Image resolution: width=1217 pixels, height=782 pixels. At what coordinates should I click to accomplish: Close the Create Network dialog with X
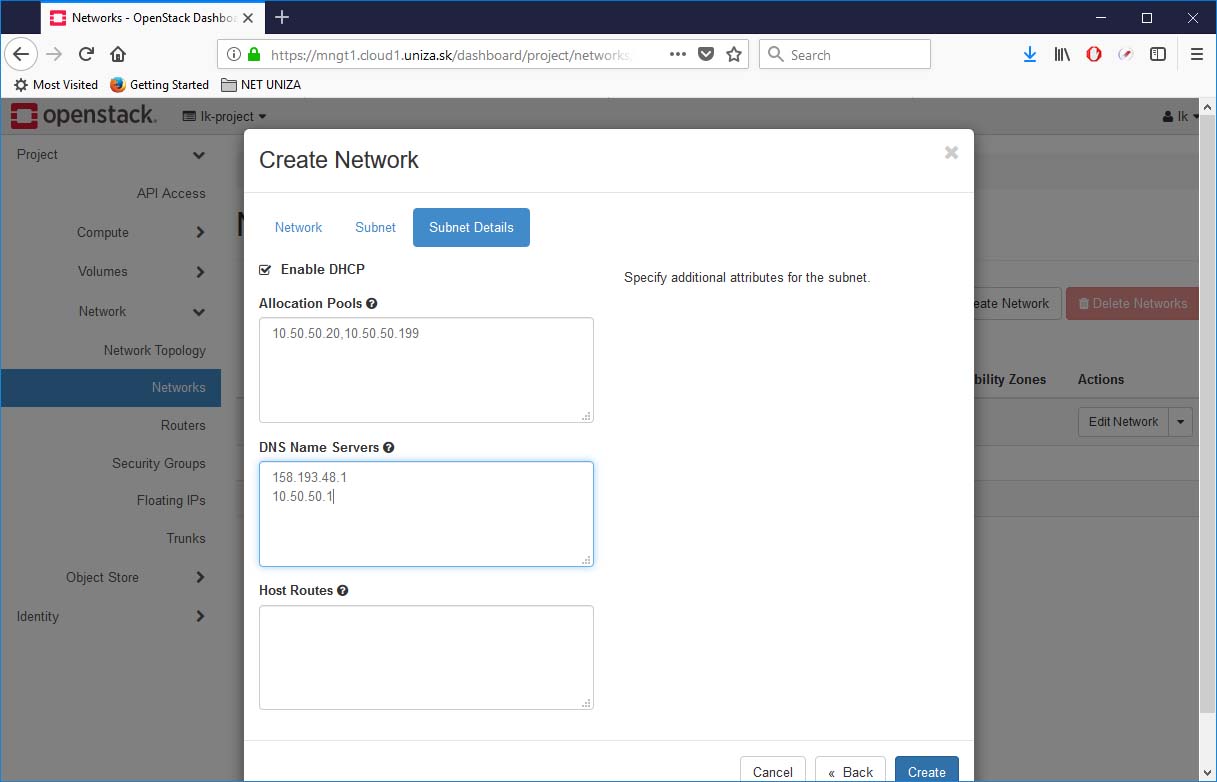point(951,152)
